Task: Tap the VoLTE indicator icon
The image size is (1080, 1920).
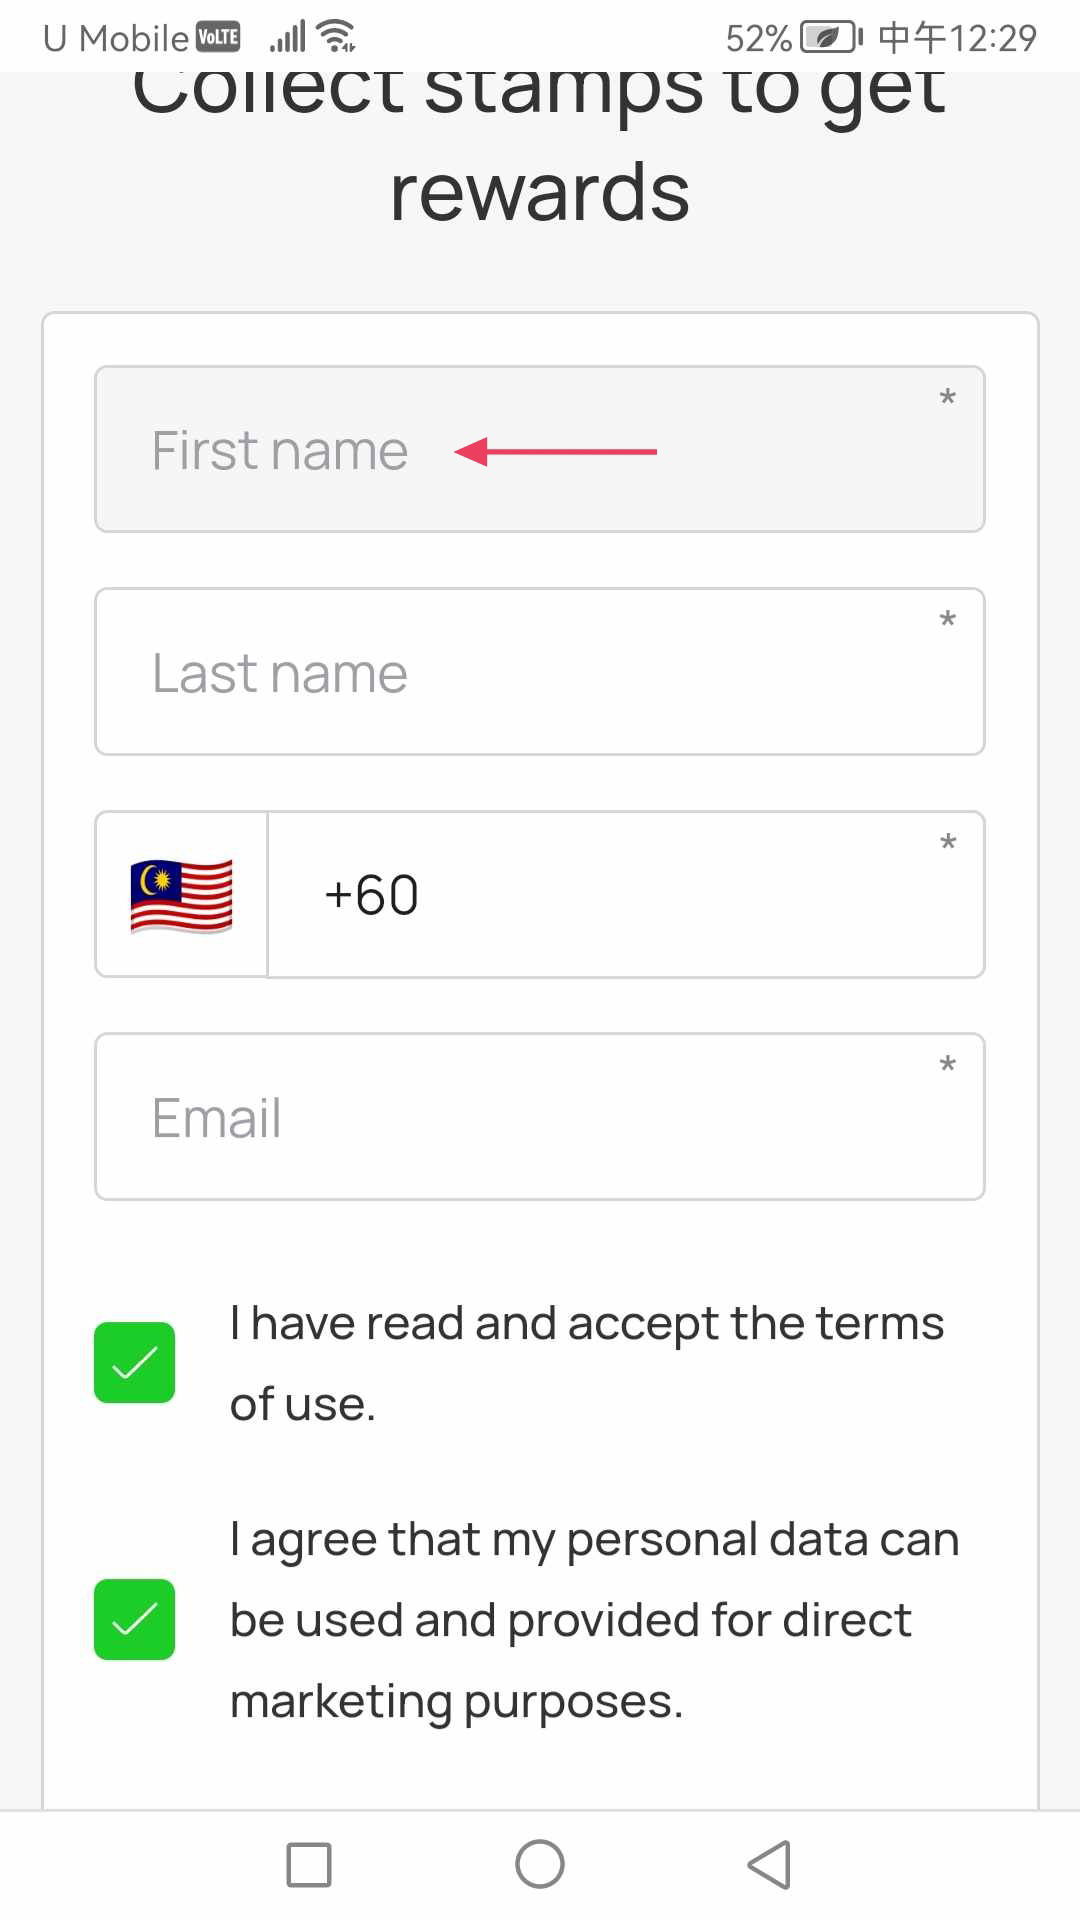Action: [218, 37]
